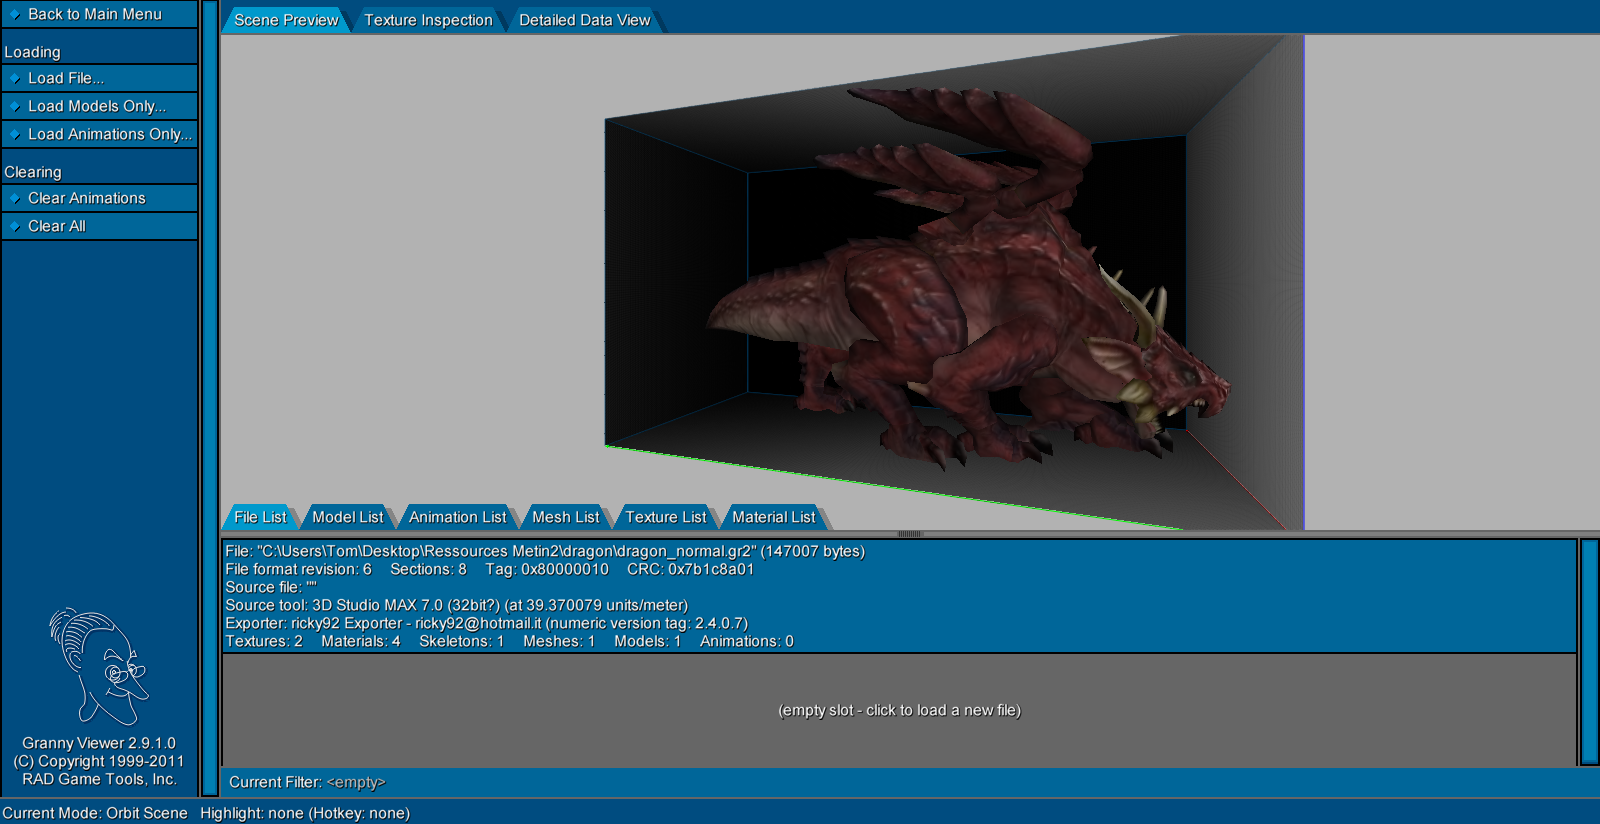The width and height of the screenshot is (1600, 824).
Task: Click diamond icon beside Clear Animations
Action: (x=15, y=198)
